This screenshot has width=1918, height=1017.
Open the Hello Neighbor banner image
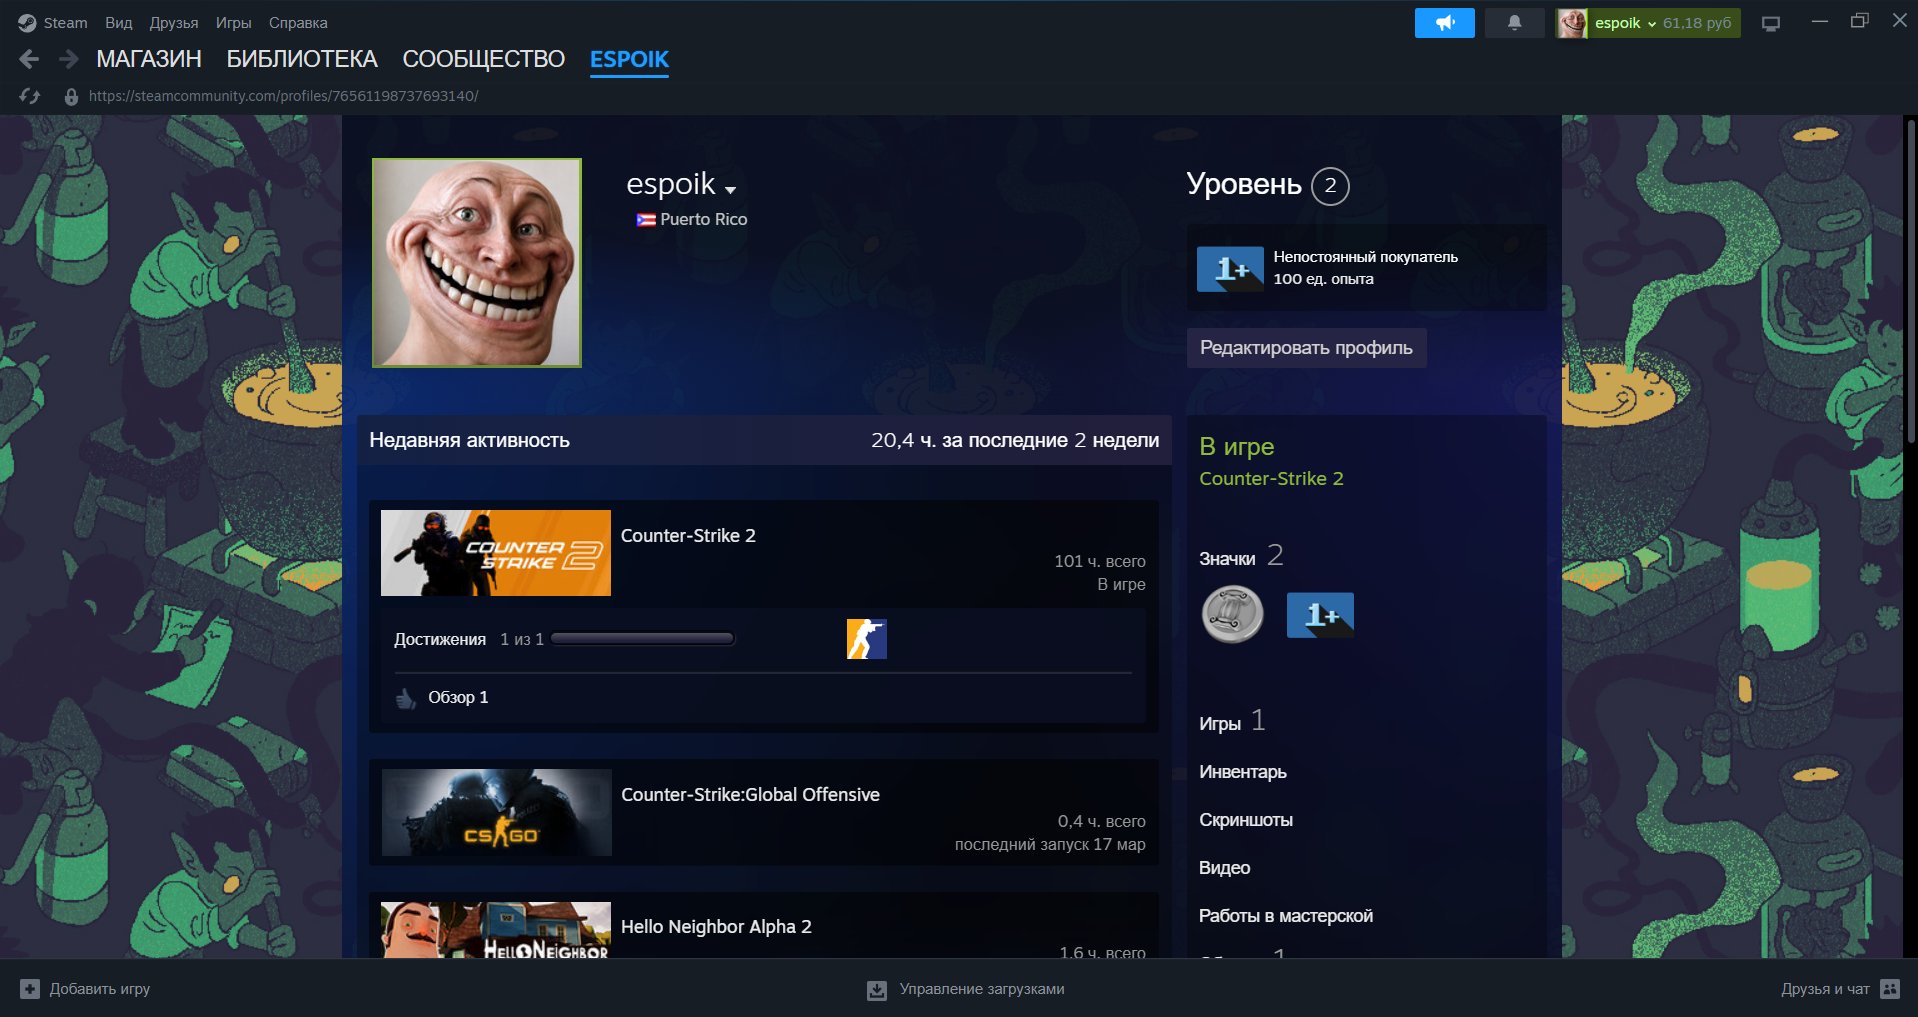click(x=496, y=930)
